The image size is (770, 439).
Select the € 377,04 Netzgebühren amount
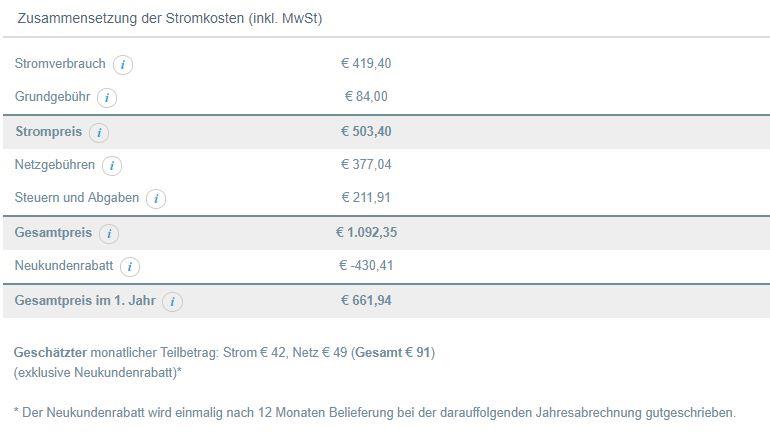pyautogui.click(x=366, y=165)
